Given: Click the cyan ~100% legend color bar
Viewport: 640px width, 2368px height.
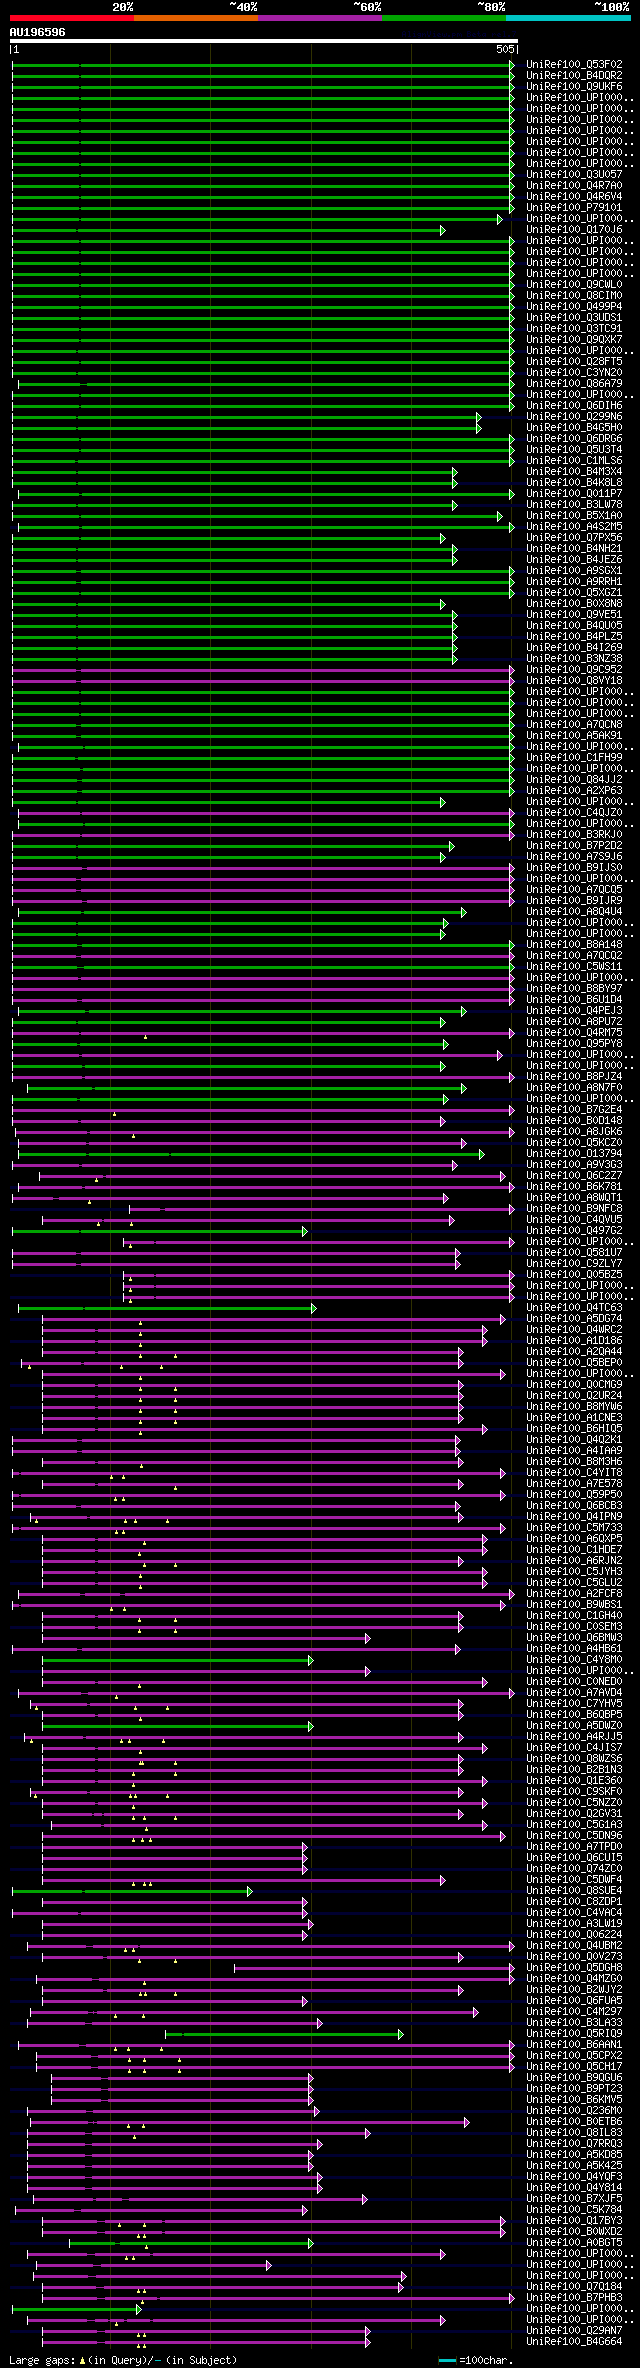Looking at the screenshot, I should [x=568, y=18].
